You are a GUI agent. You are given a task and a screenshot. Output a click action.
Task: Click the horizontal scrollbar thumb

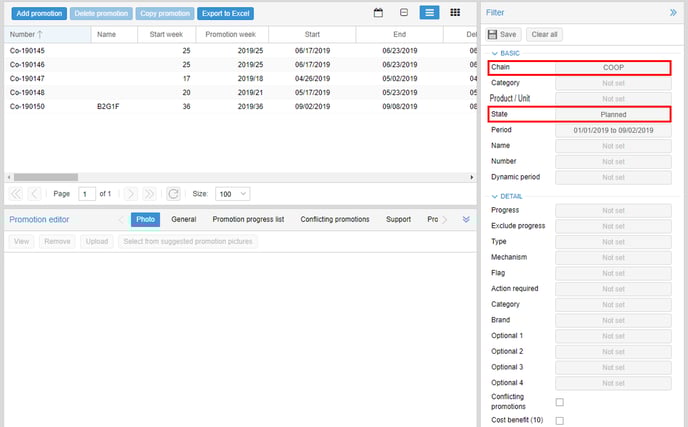[46, 177]
